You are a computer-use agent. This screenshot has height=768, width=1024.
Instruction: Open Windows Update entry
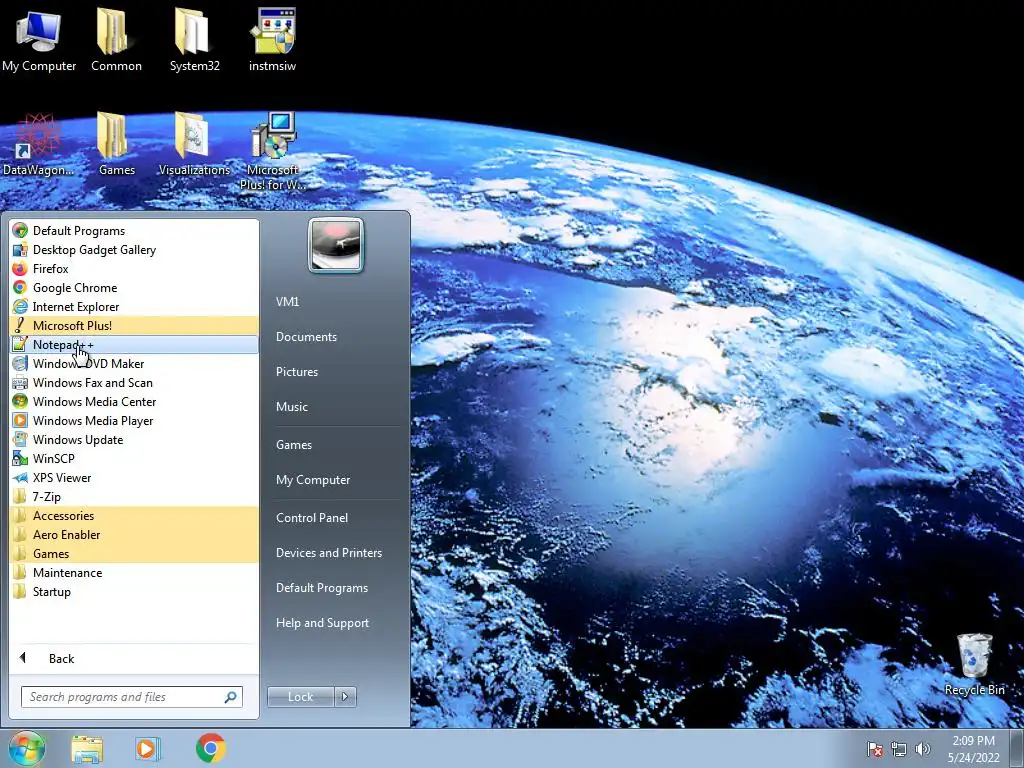pos(135,440)
